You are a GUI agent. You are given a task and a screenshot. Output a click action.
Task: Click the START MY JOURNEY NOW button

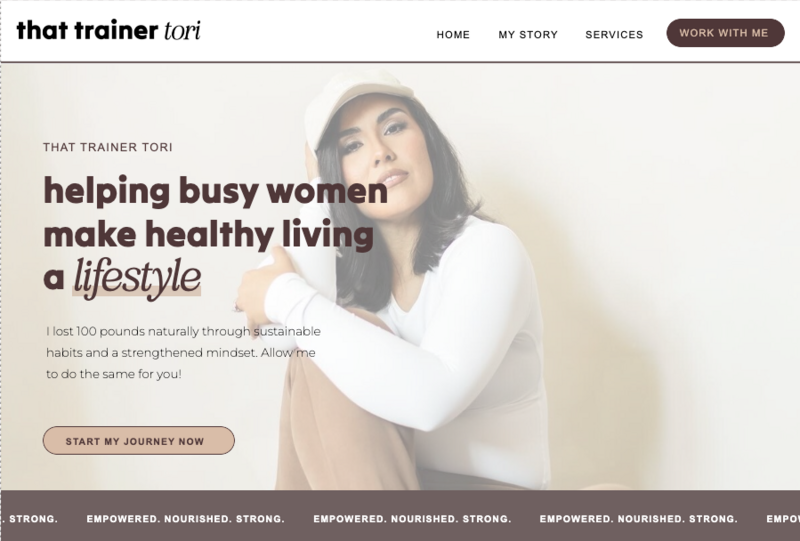click(x=139, y=440)
